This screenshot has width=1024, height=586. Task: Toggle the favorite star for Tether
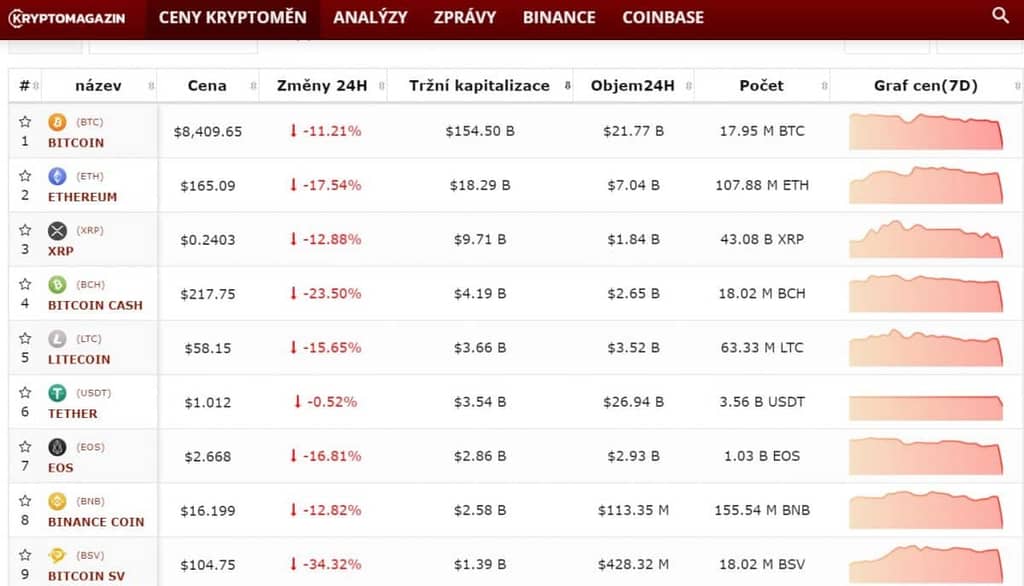point(25,393)
